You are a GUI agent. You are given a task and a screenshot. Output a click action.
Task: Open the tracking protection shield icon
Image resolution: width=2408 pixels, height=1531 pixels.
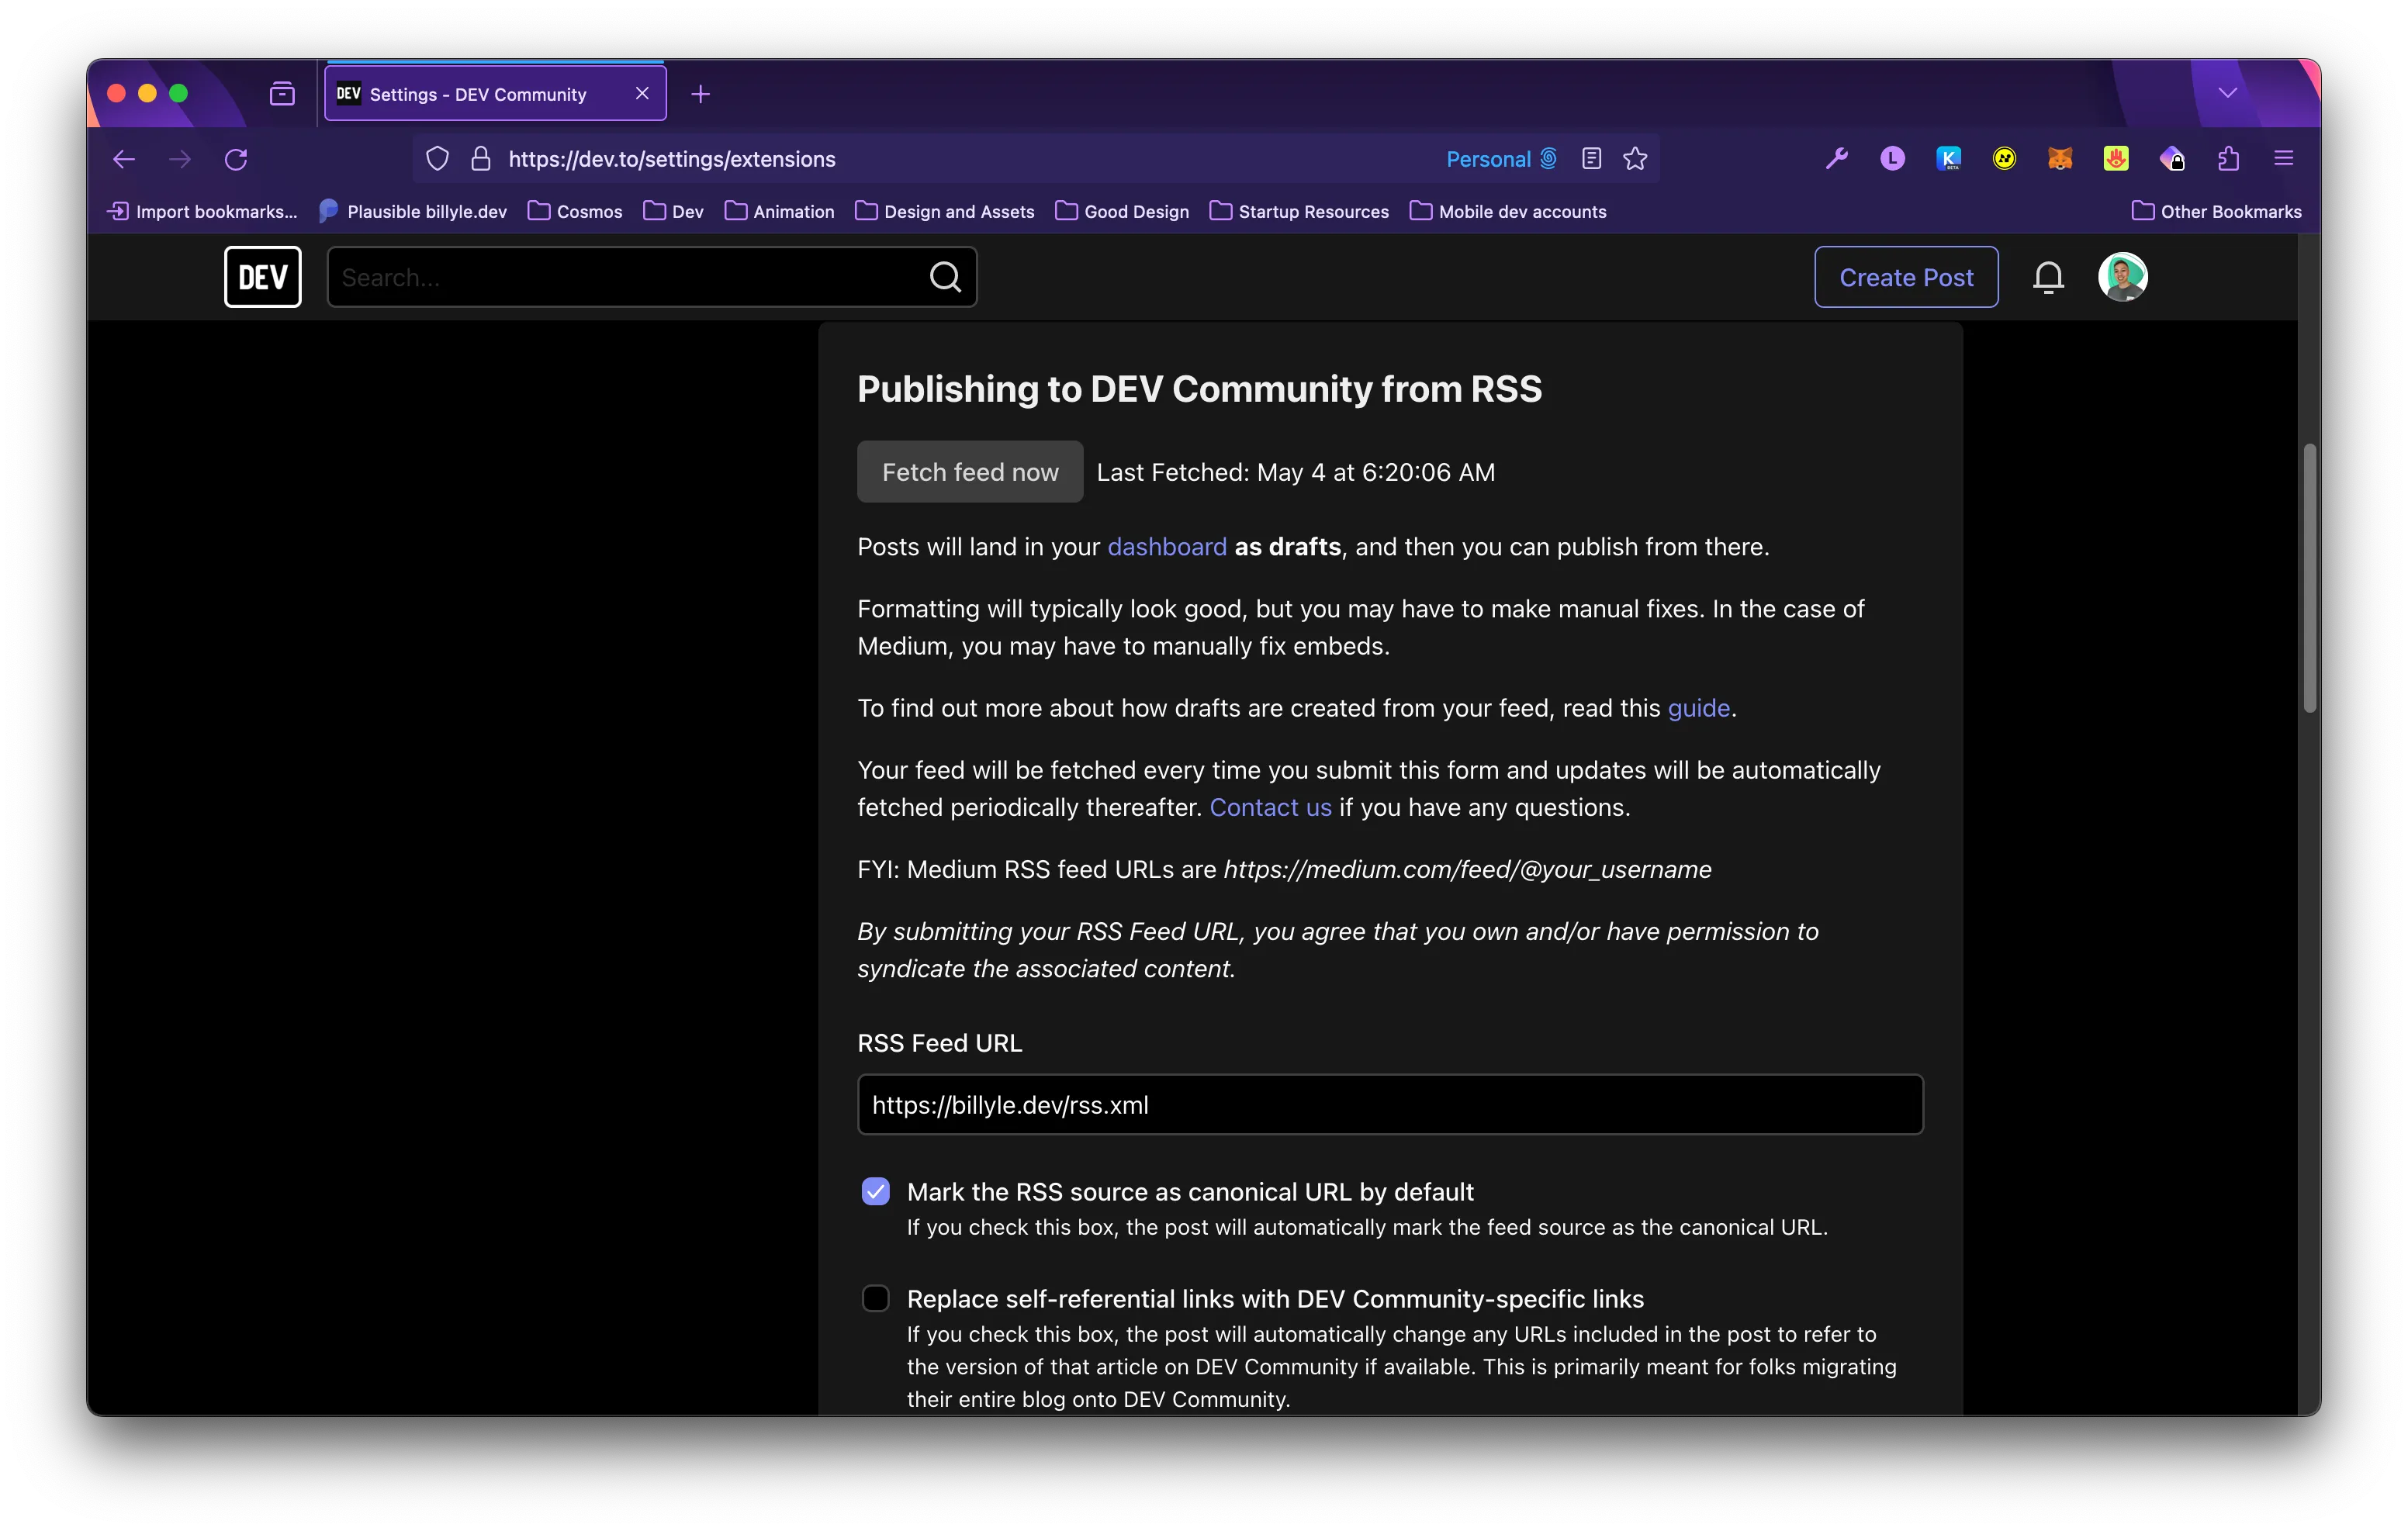coord(437,159)
